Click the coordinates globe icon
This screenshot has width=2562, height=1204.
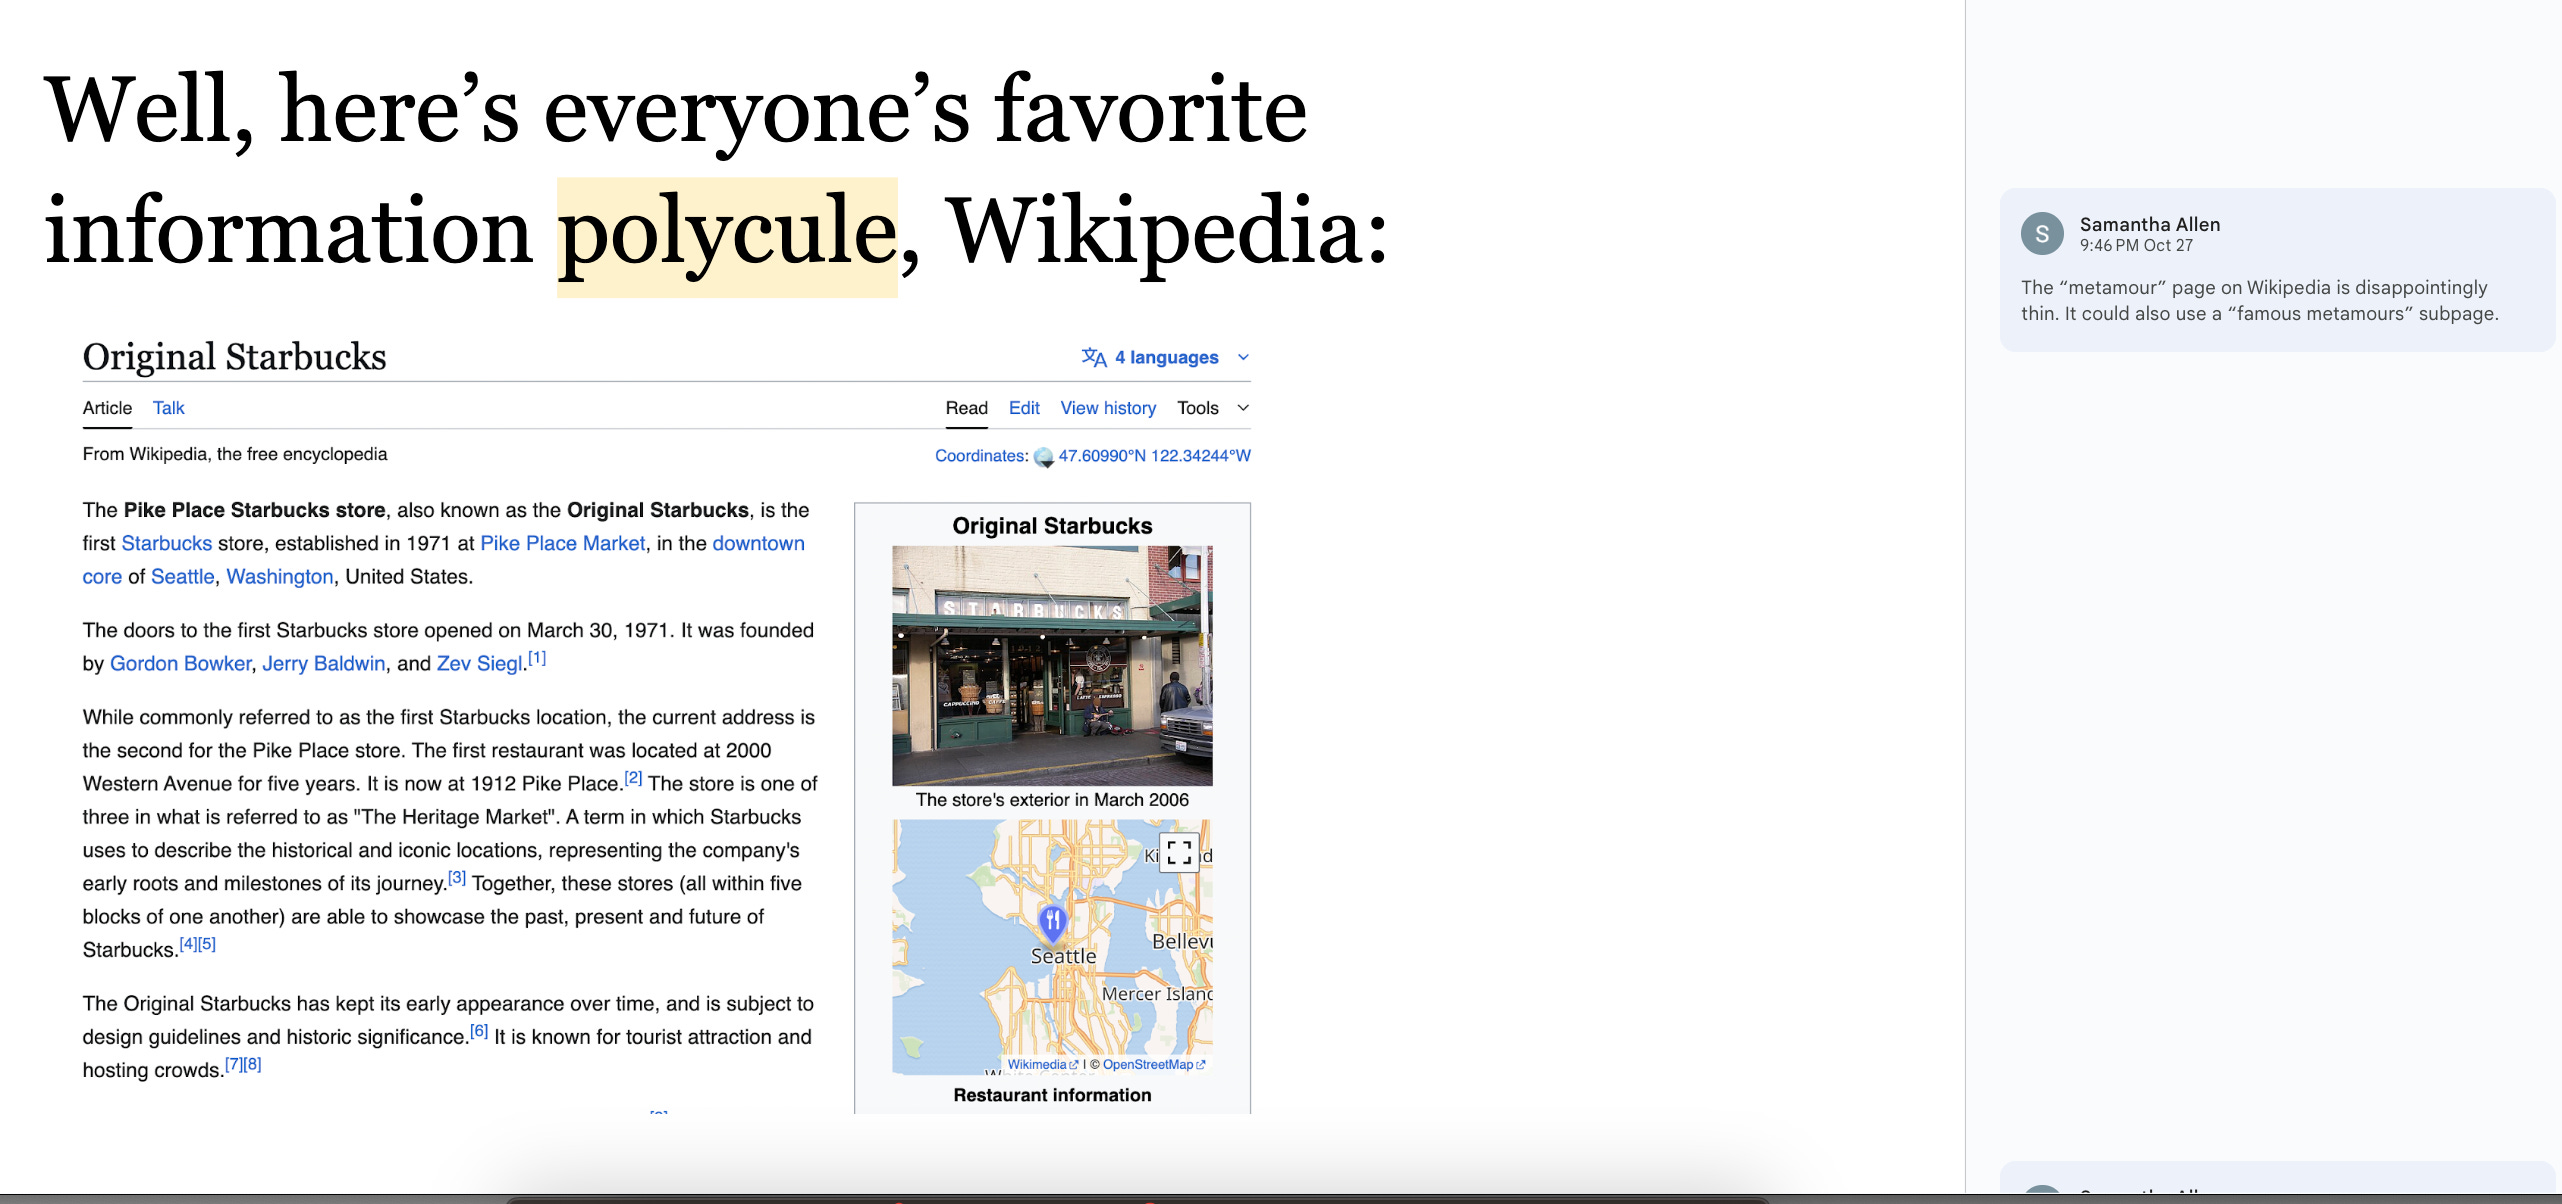(x=1043, y=457)
